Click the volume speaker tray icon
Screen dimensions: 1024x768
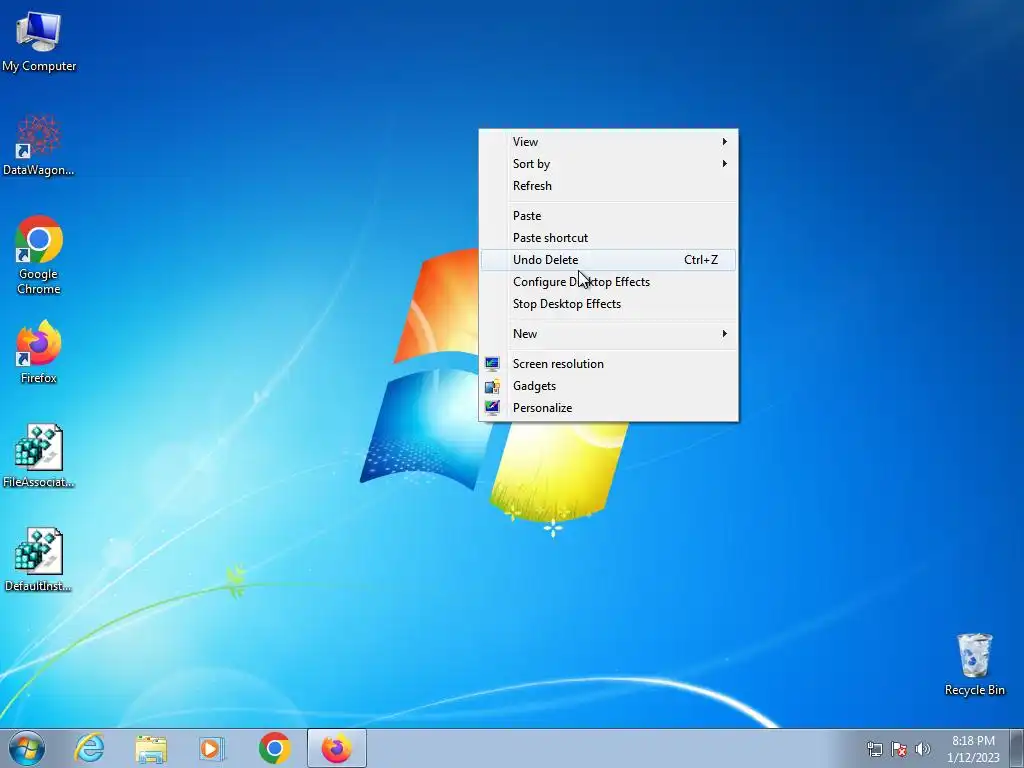[922, 749]
